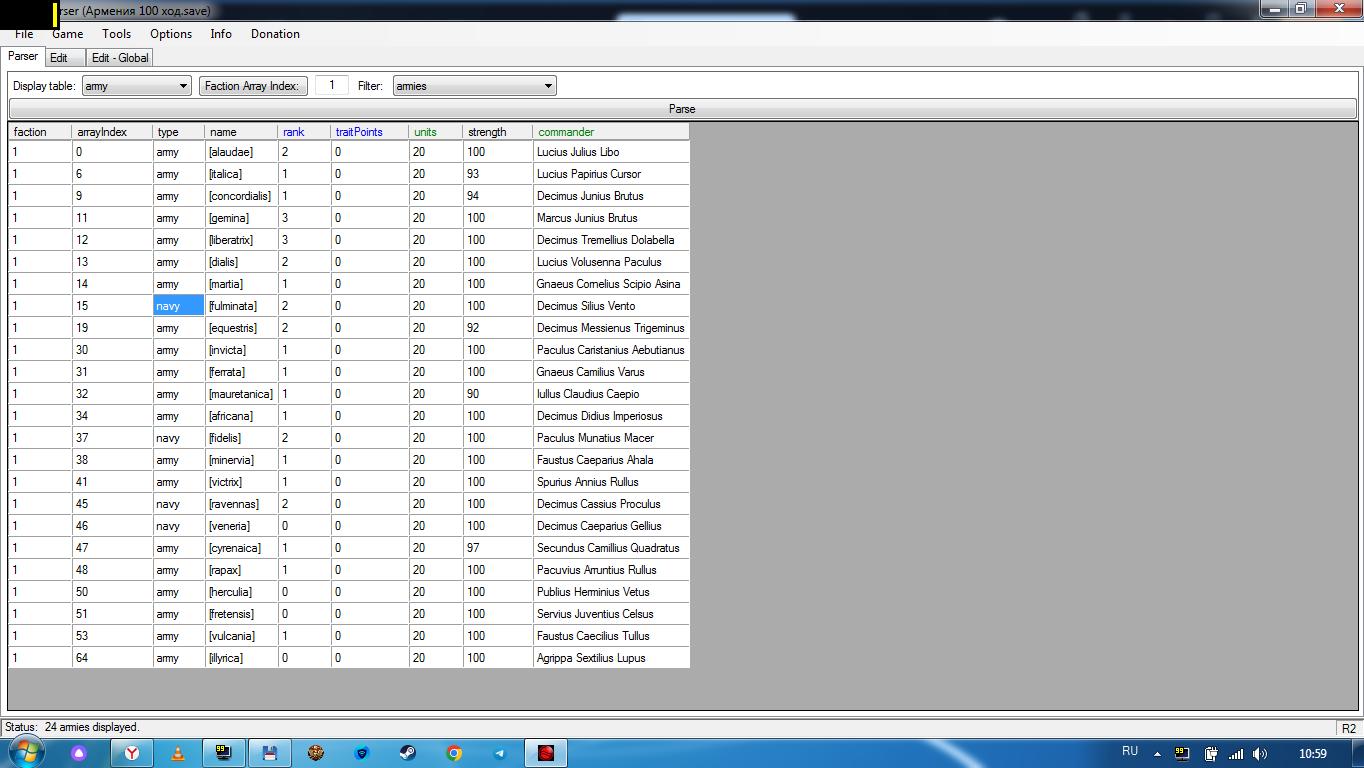Select the [liberatrix] name cell

(x=241, y=240)
